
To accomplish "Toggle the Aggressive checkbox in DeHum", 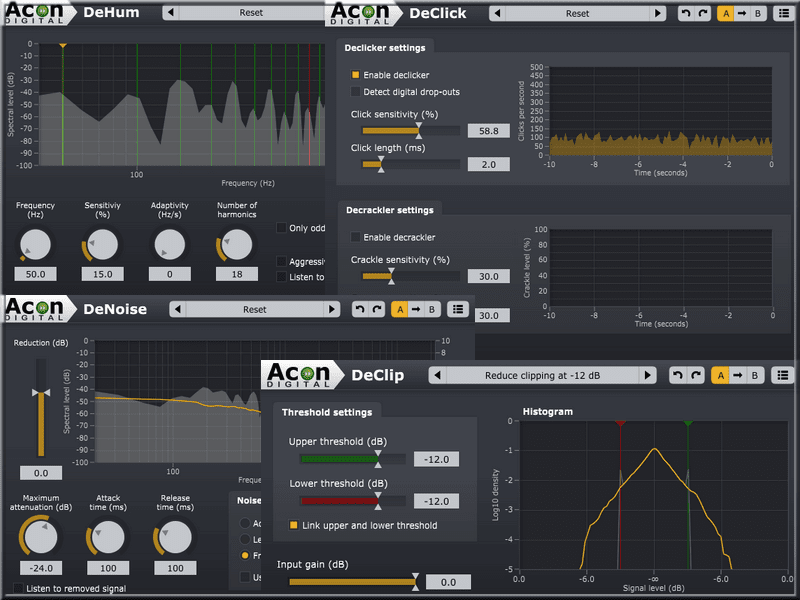I will pos(281,261).
